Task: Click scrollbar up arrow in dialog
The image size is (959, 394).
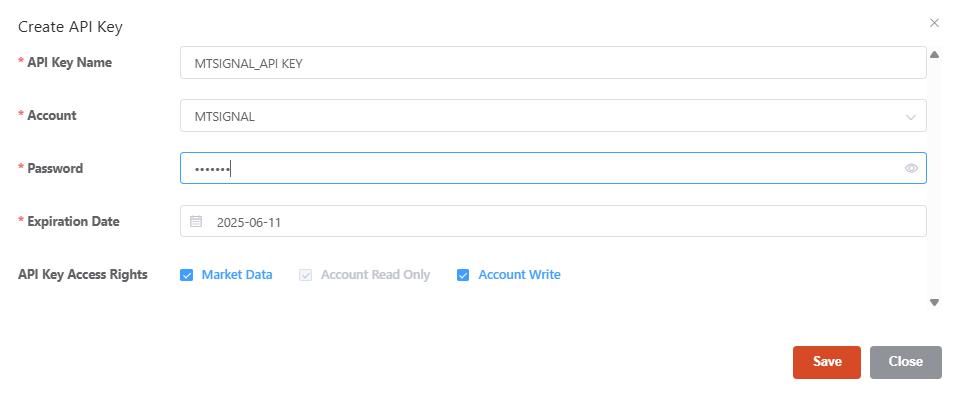Action: pyautogui.click(x=935, y=54)
